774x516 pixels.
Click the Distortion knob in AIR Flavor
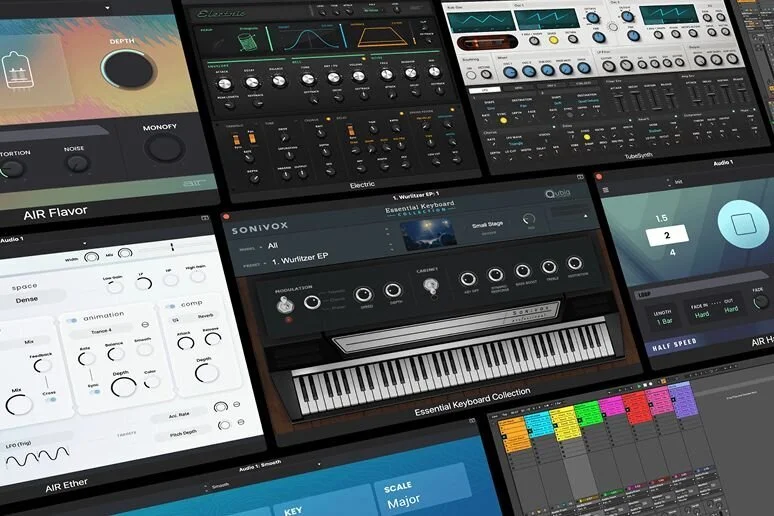(12, 169)
